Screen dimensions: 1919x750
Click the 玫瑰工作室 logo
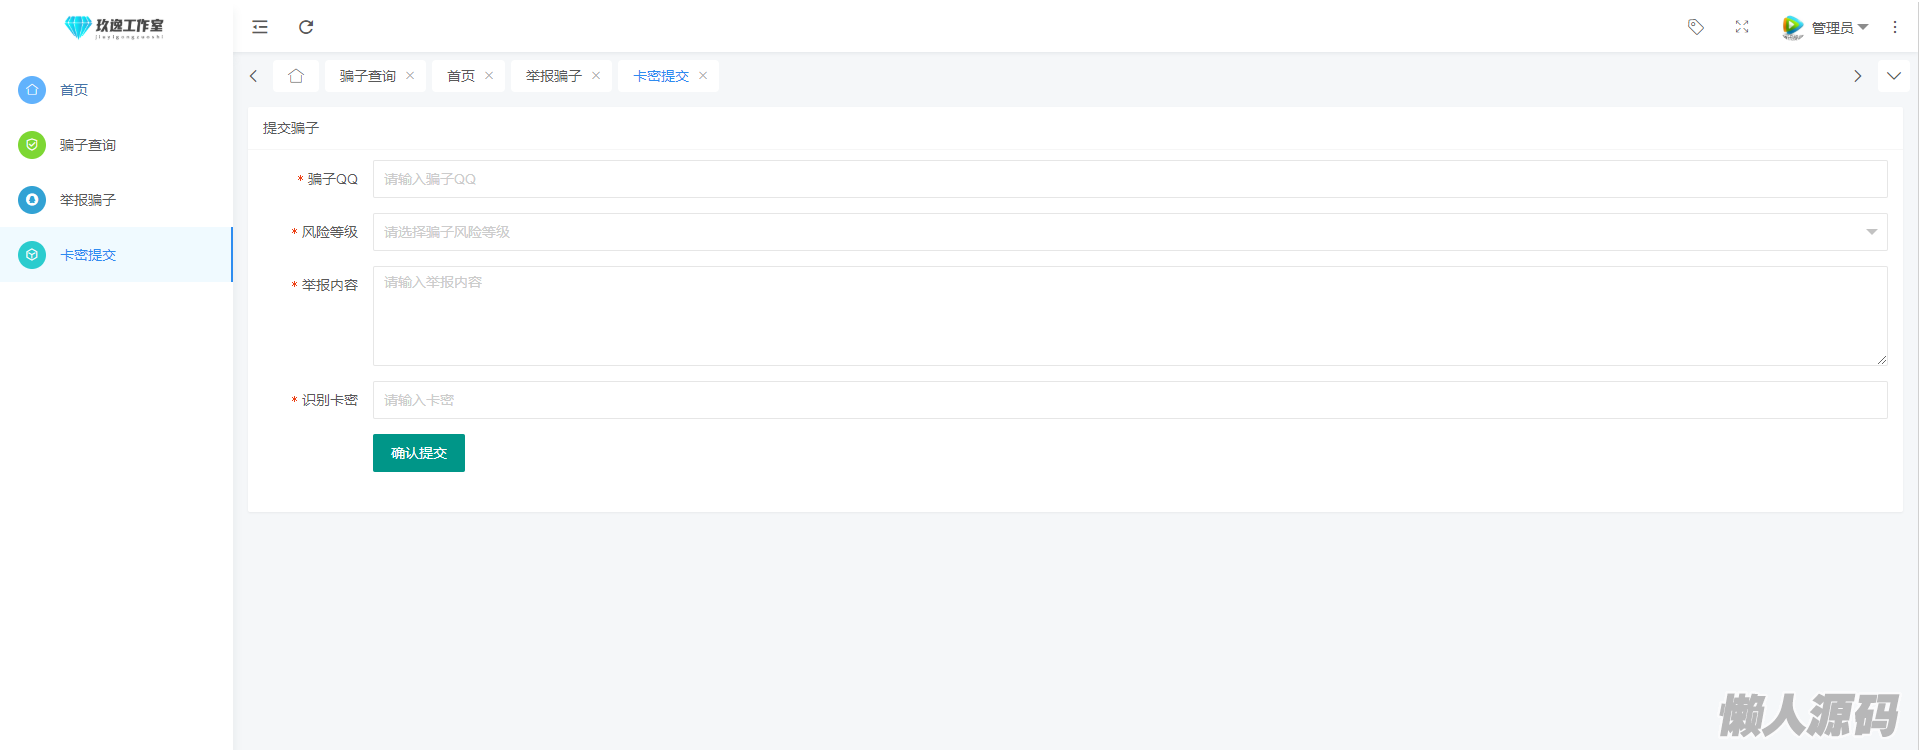tap(114, 27)
